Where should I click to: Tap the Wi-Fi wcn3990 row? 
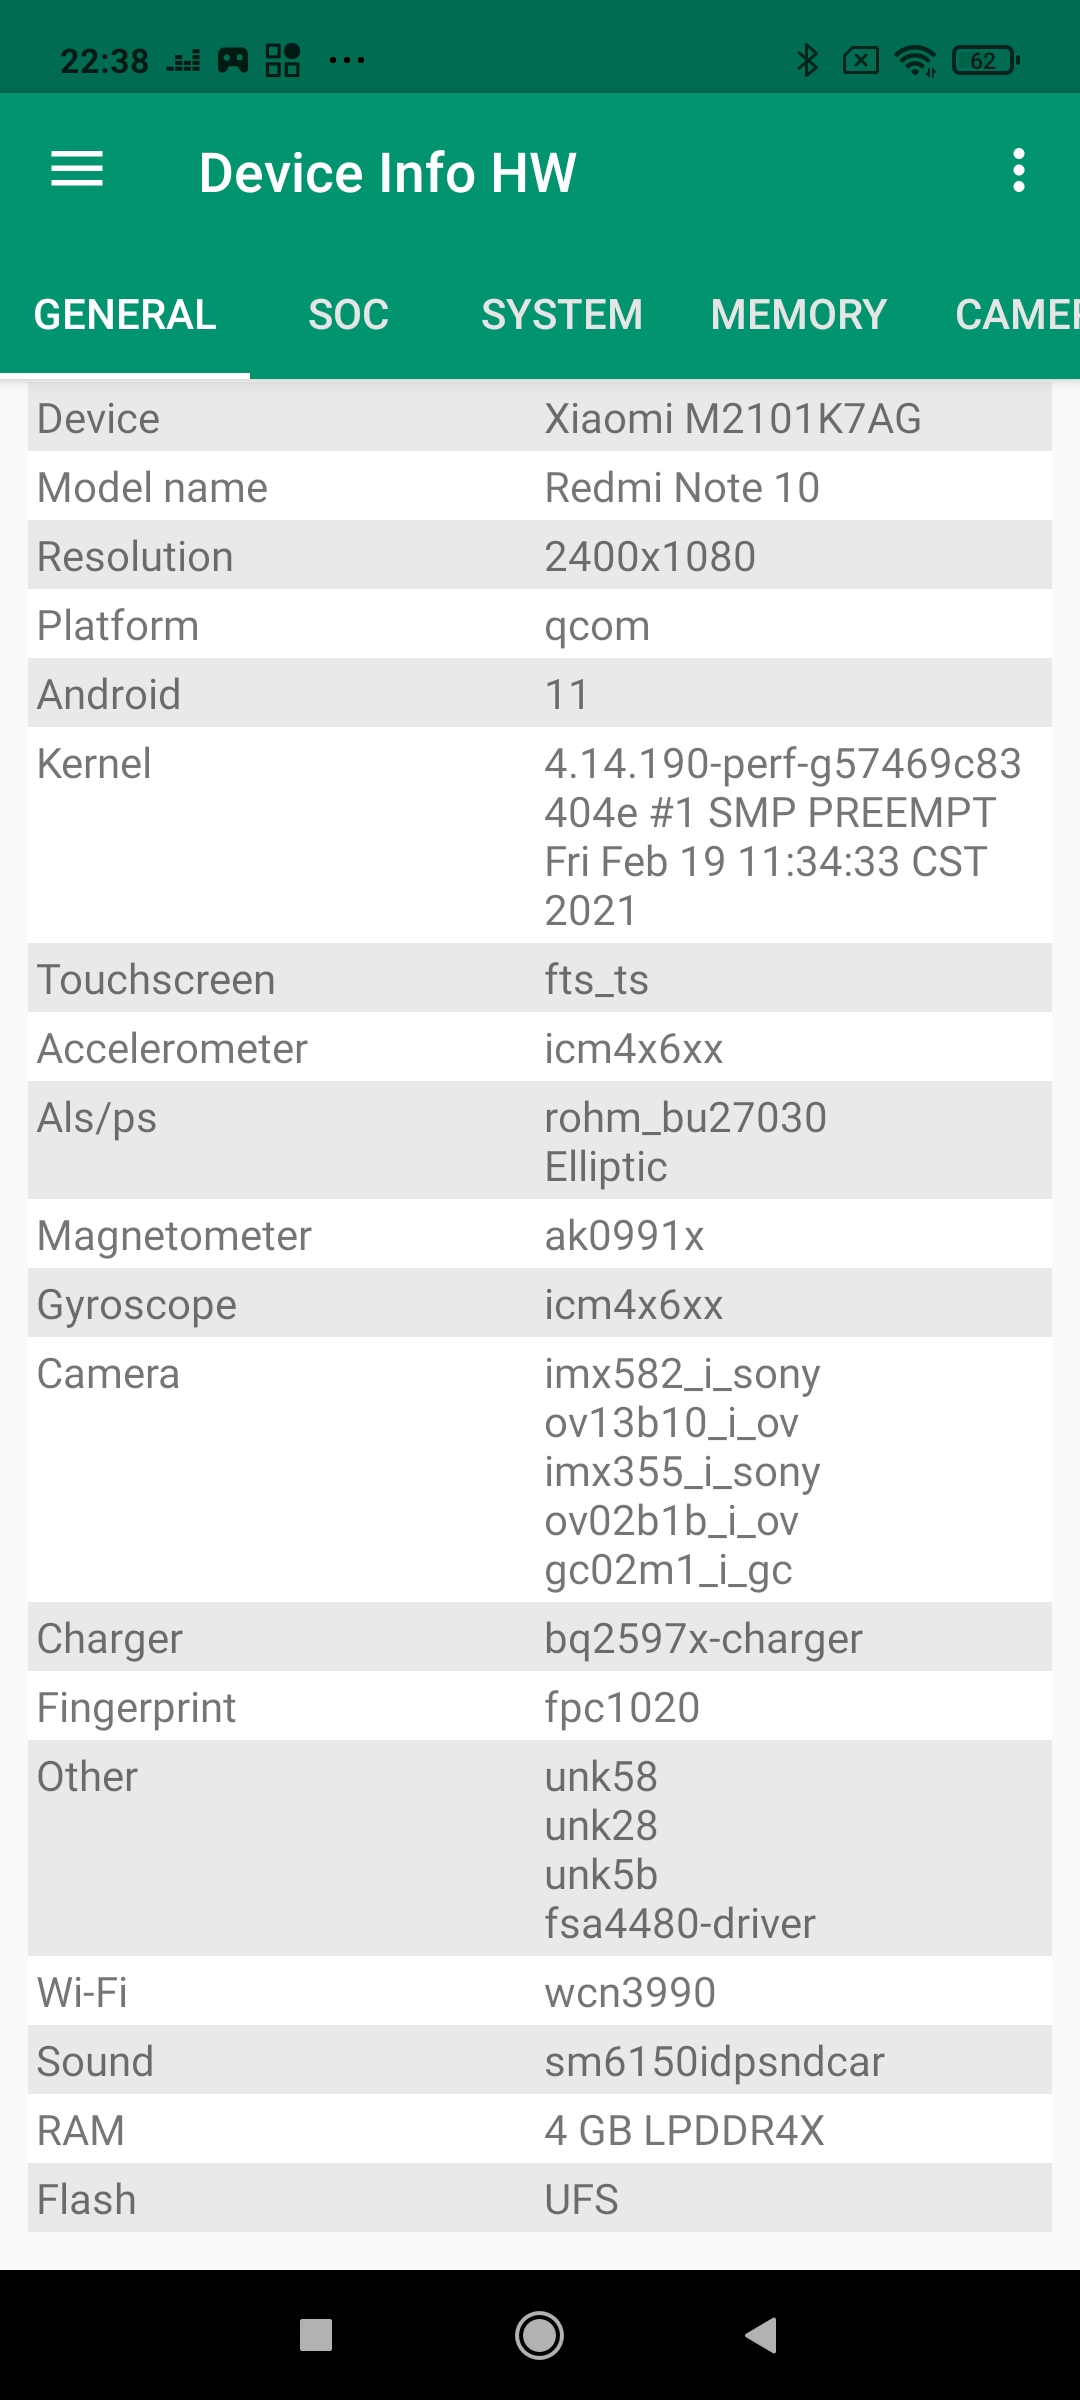540,1993
